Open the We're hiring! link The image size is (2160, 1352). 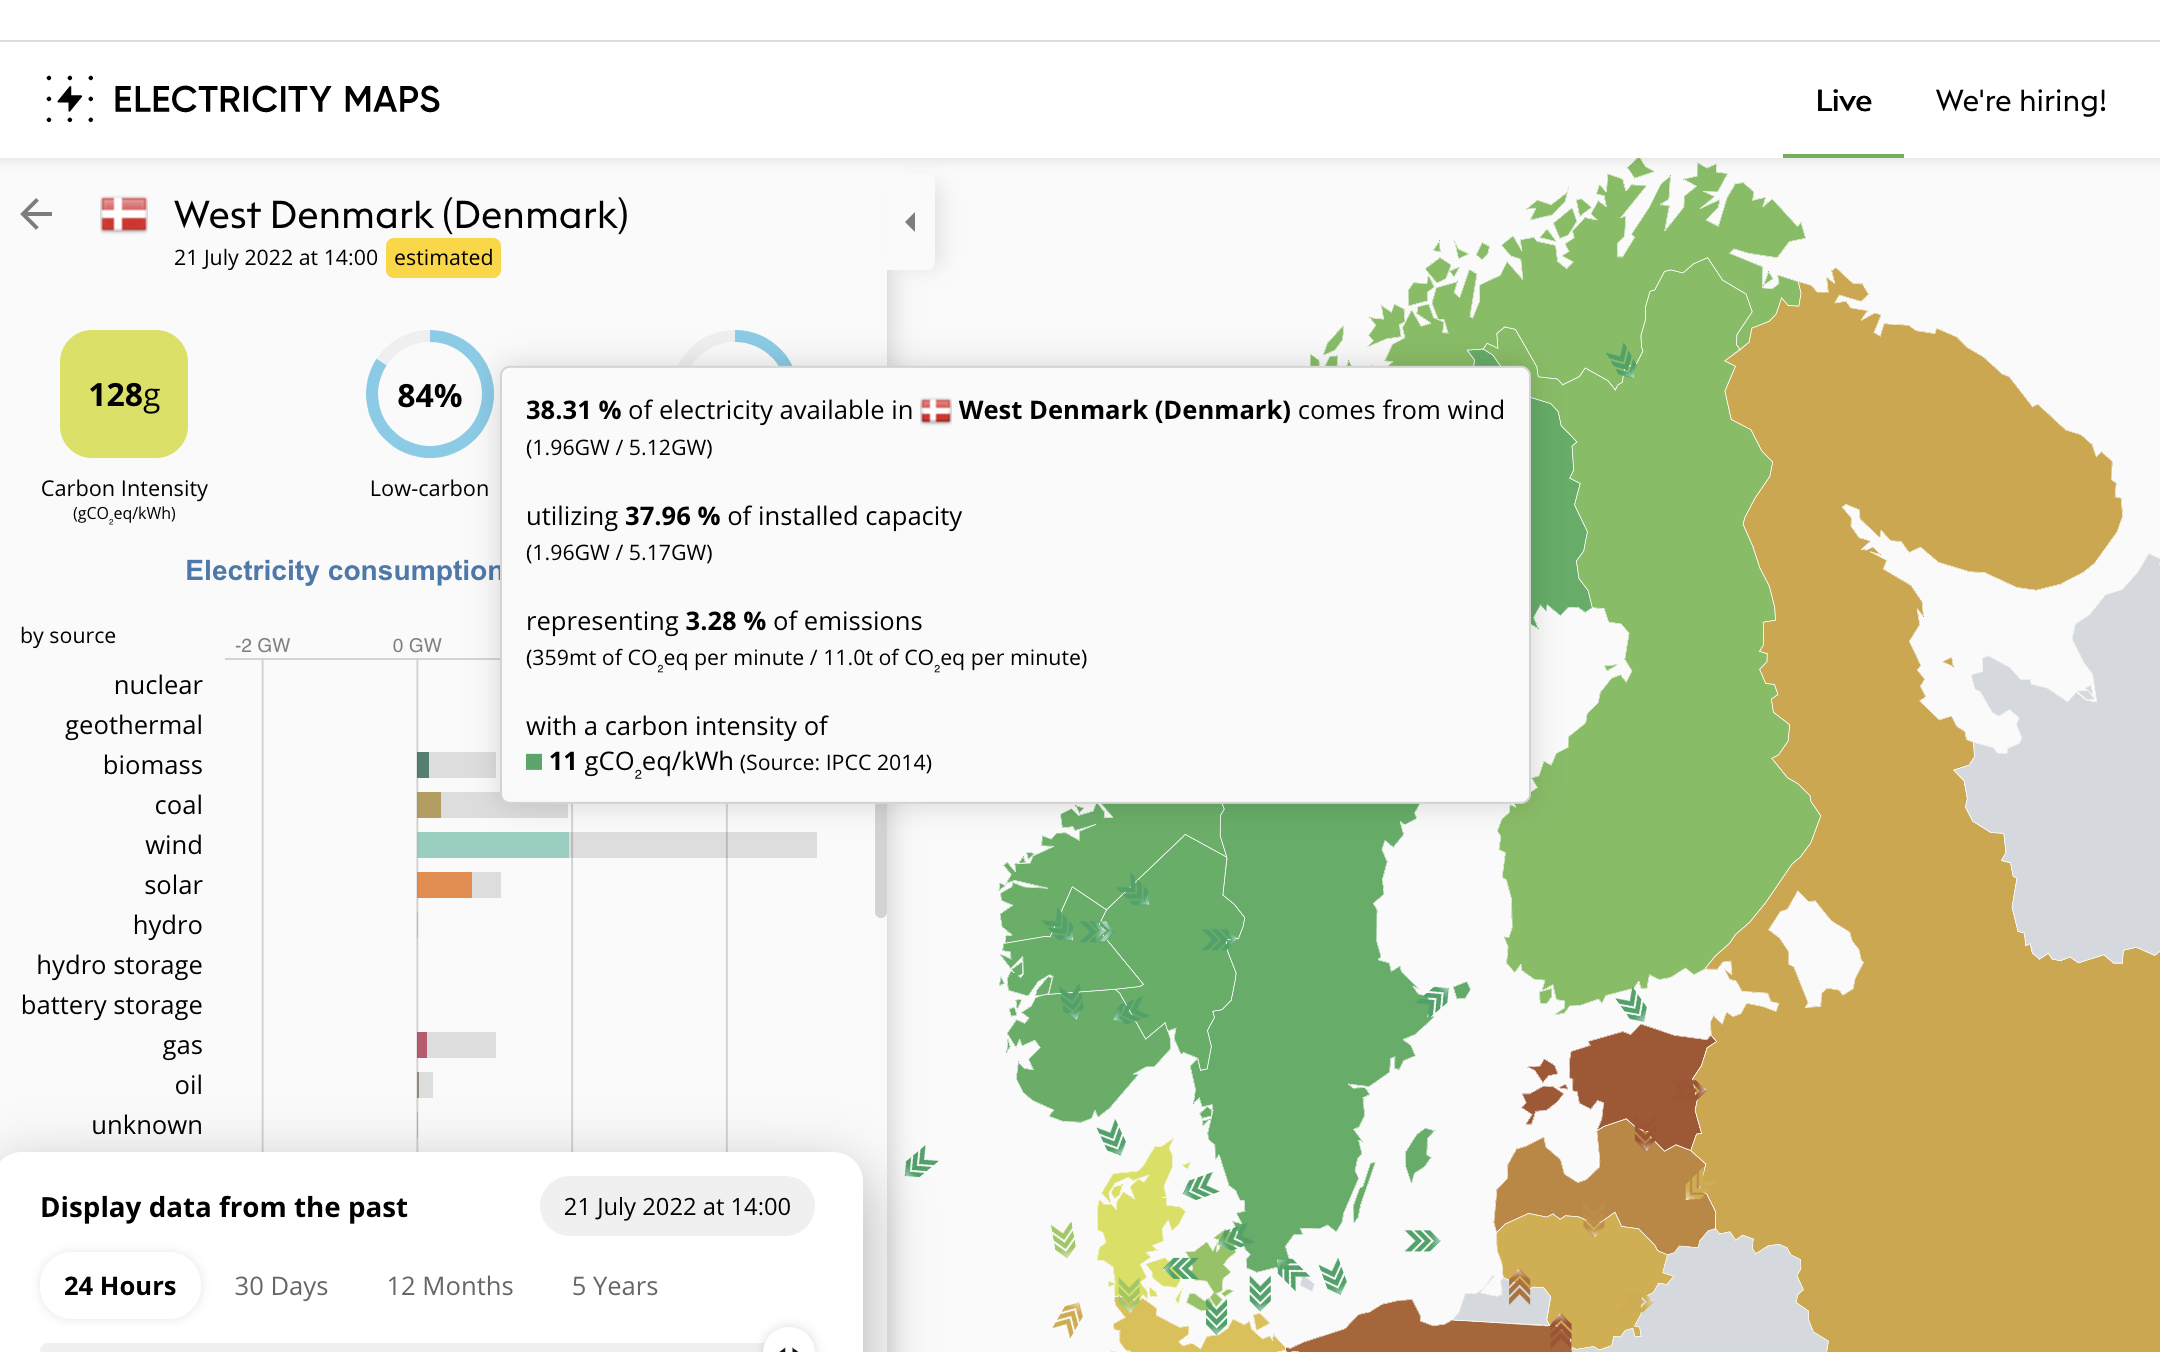(x=2020, y=101)
